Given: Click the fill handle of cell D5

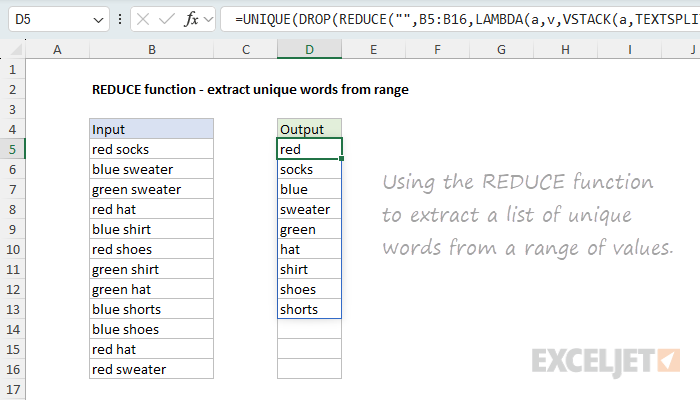Looking at the screenshot, I should pos(342,158).
